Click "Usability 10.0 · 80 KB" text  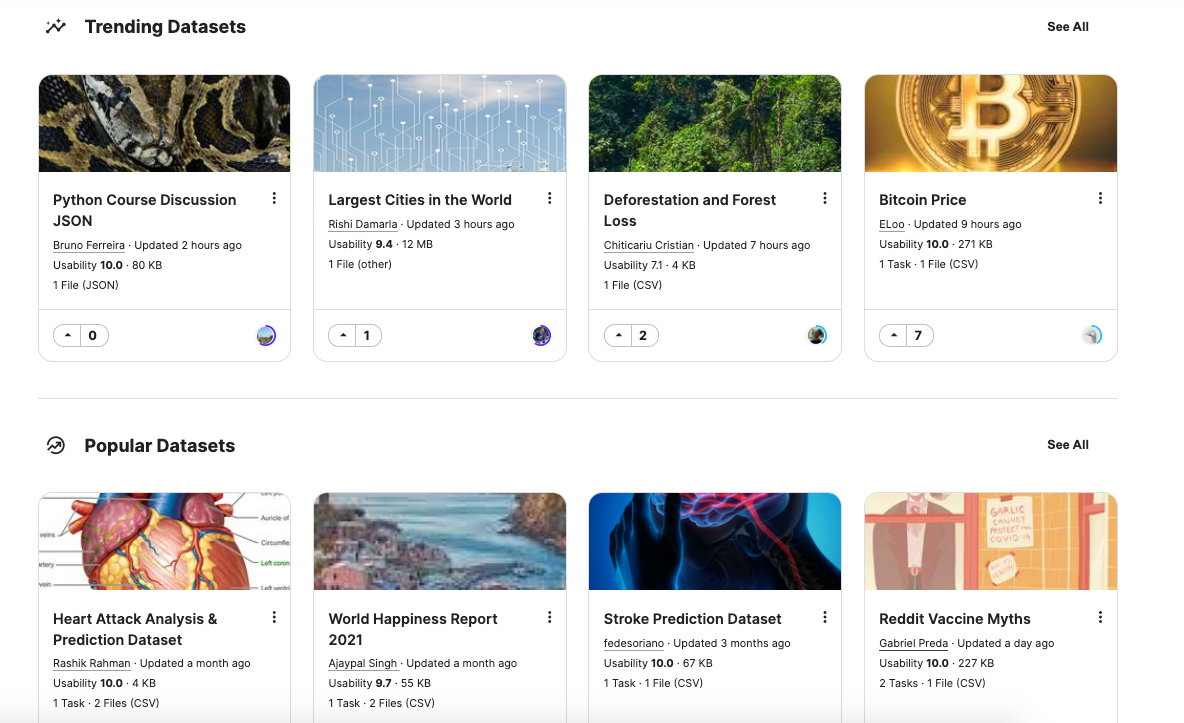click(107, 265)
